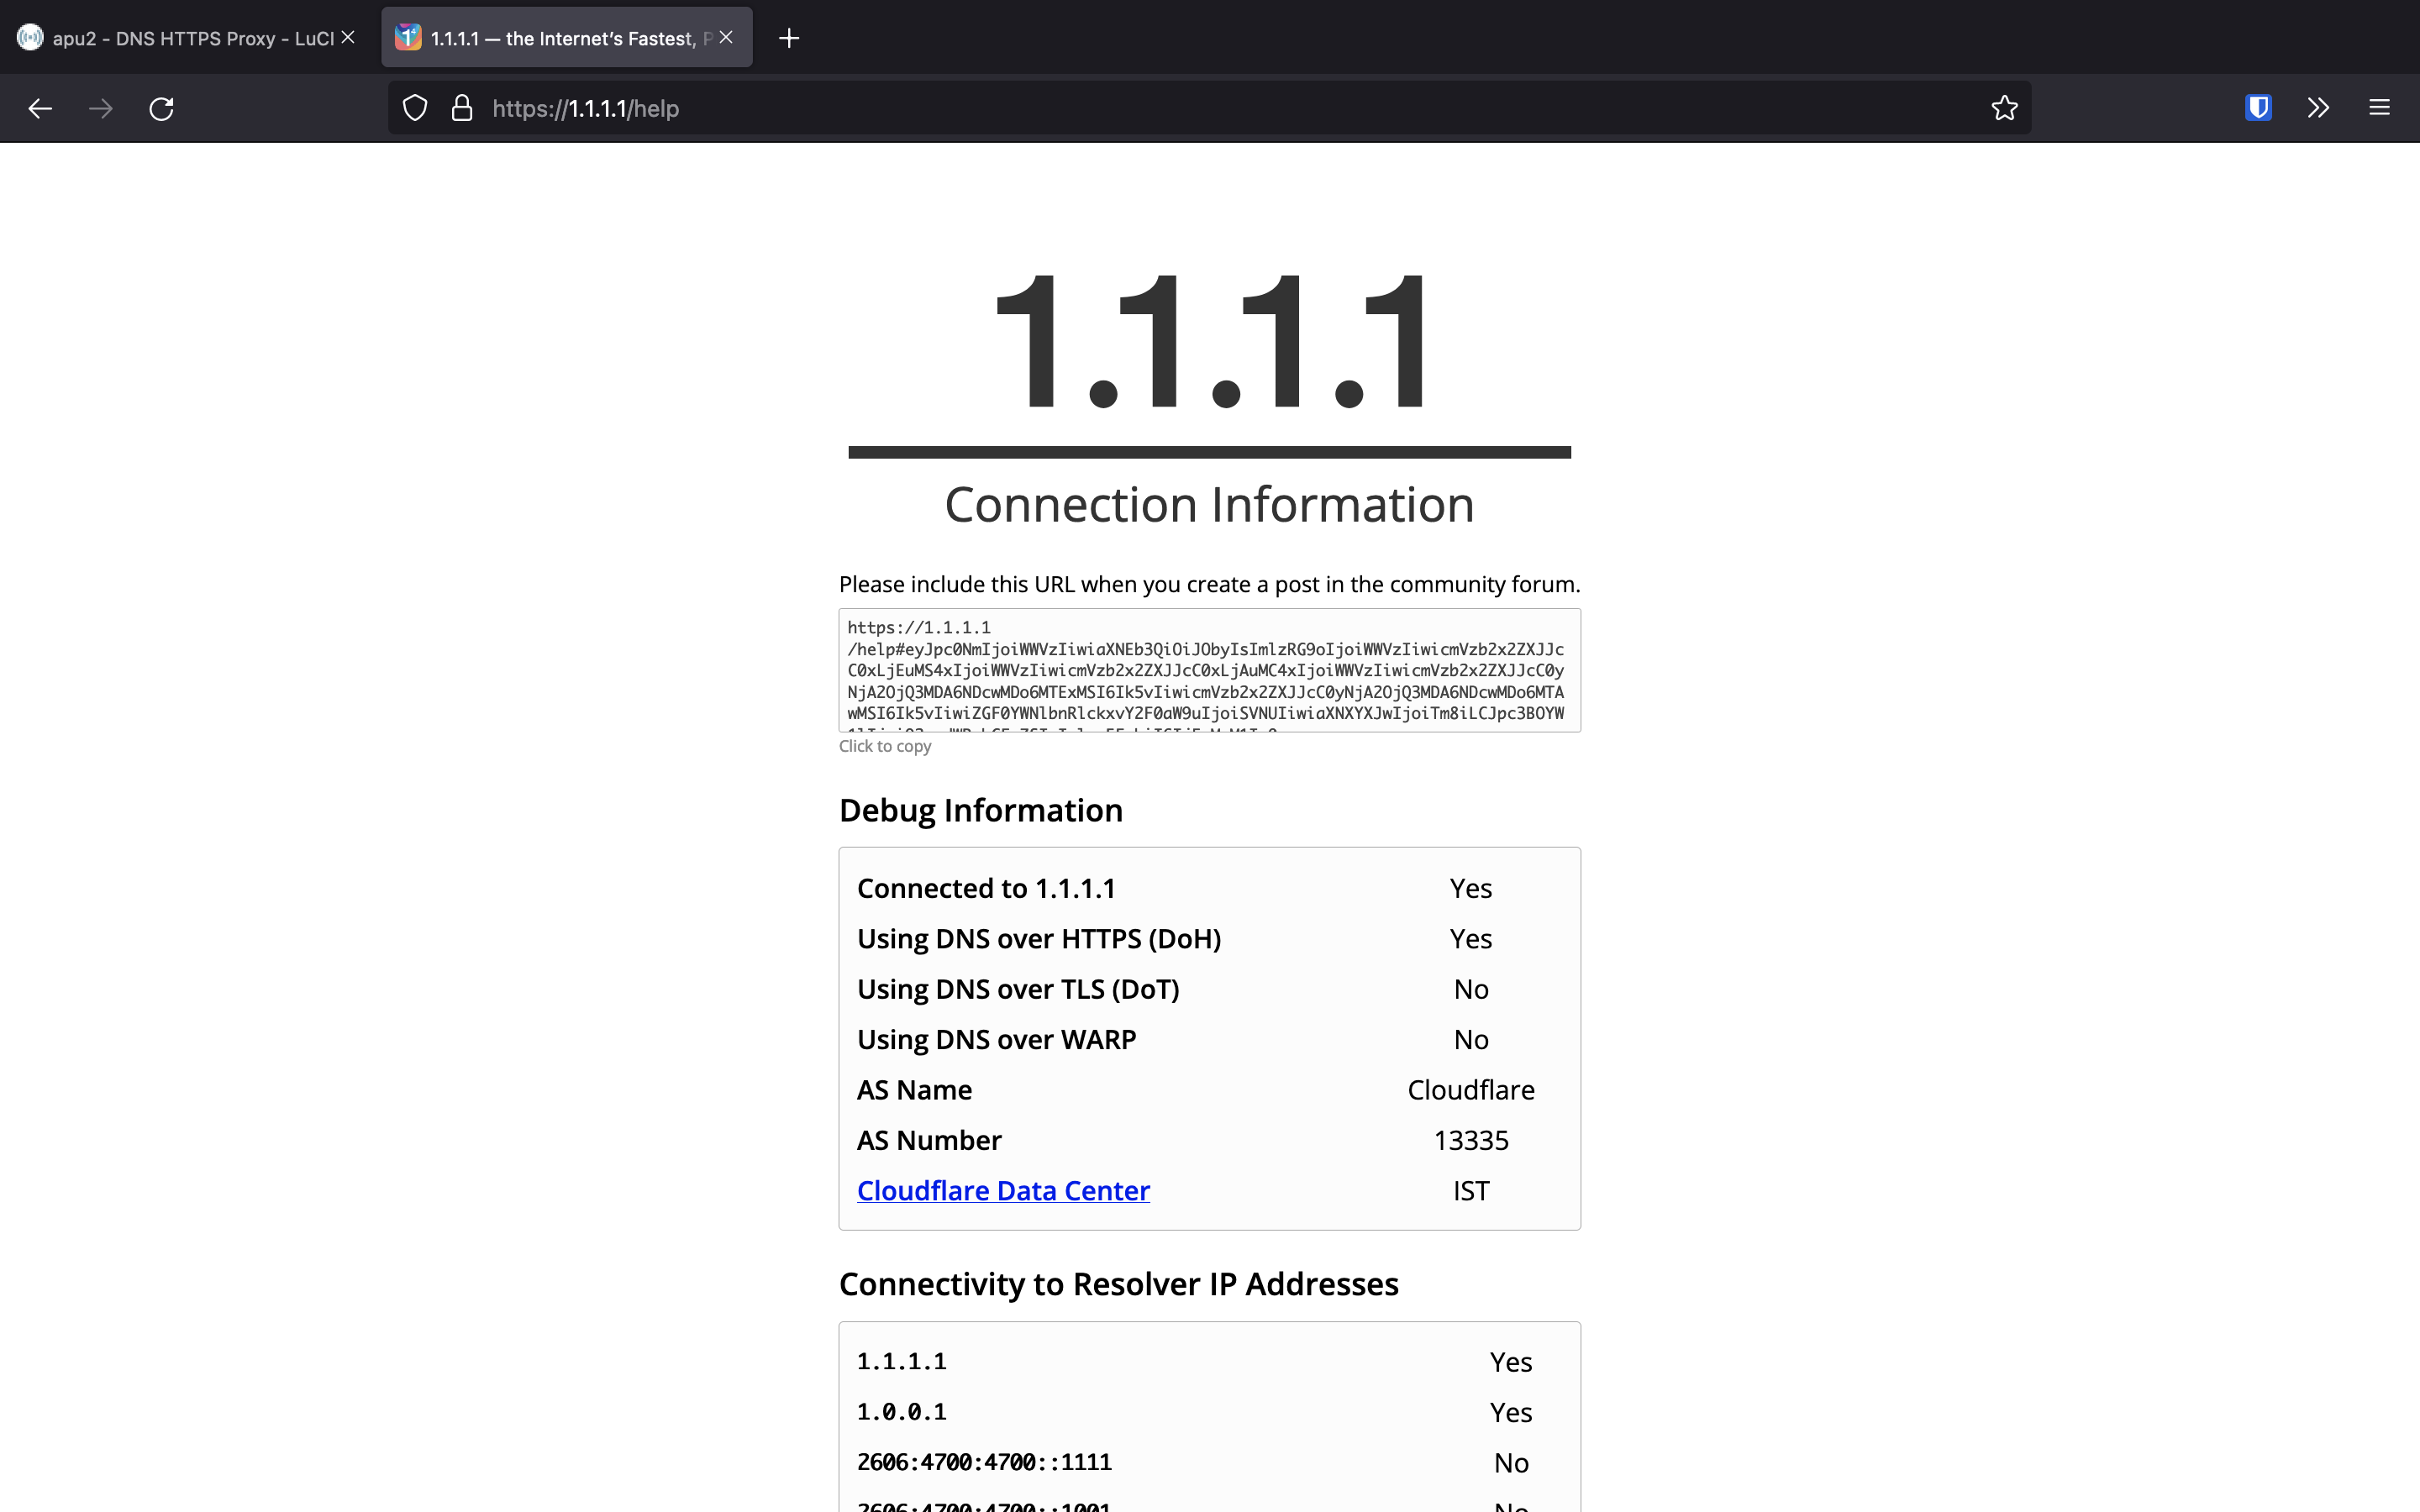Click No value beside 2606:4700:4700::1111
This screenshot has width=2420, height=1512.
pyautogui.click(x=1510, y=1463)
